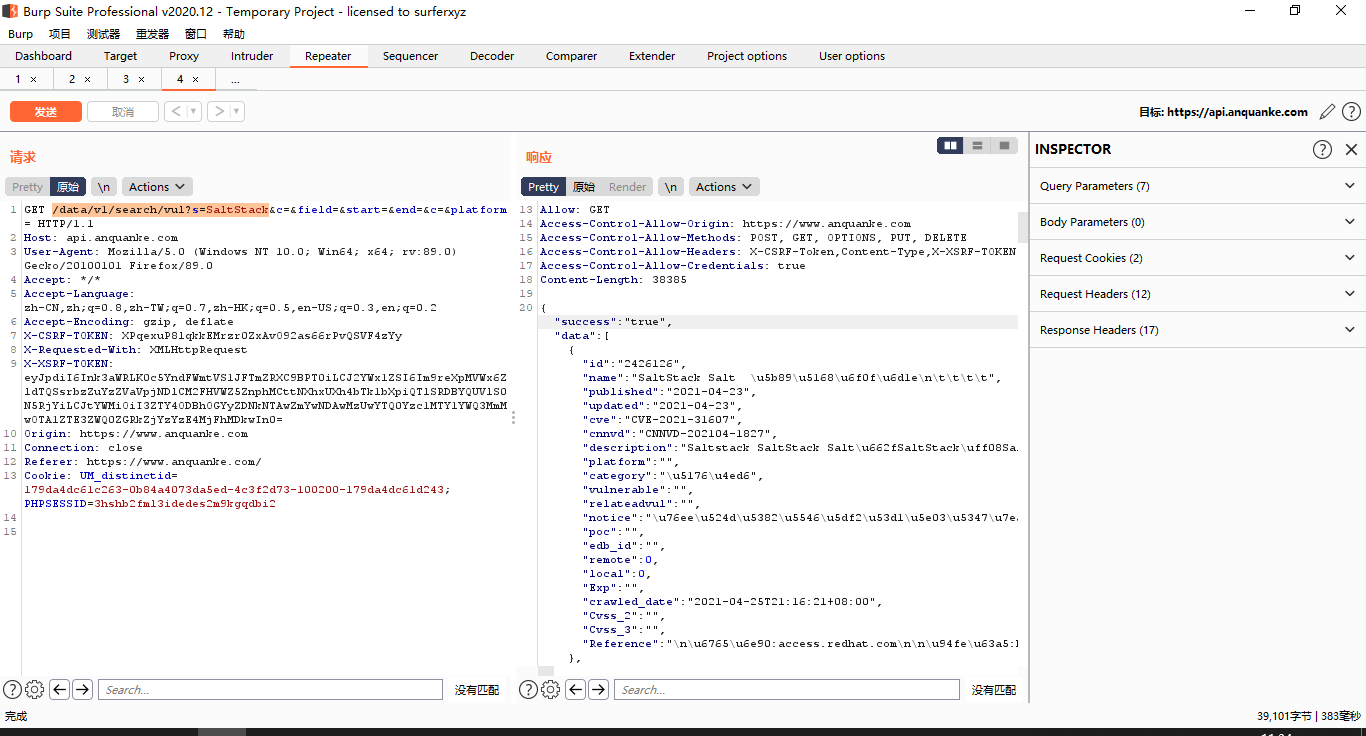Open history dropdown beside the back arrow
This screenshot has width=1366, height=736.
[x=194, y=112]
